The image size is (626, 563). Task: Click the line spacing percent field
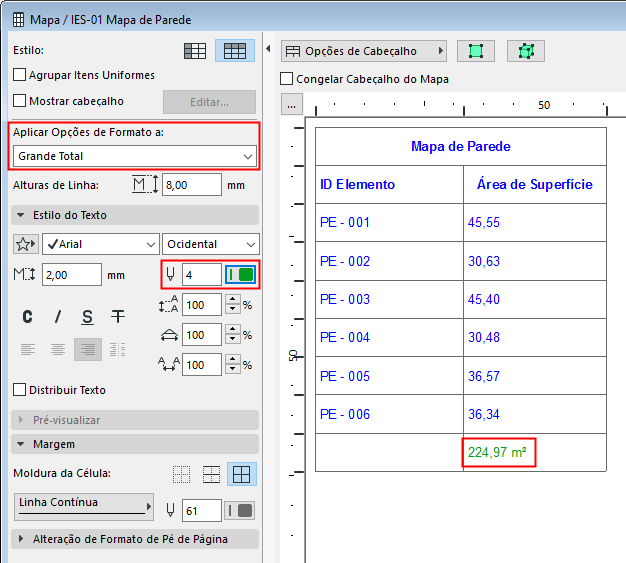202,305
